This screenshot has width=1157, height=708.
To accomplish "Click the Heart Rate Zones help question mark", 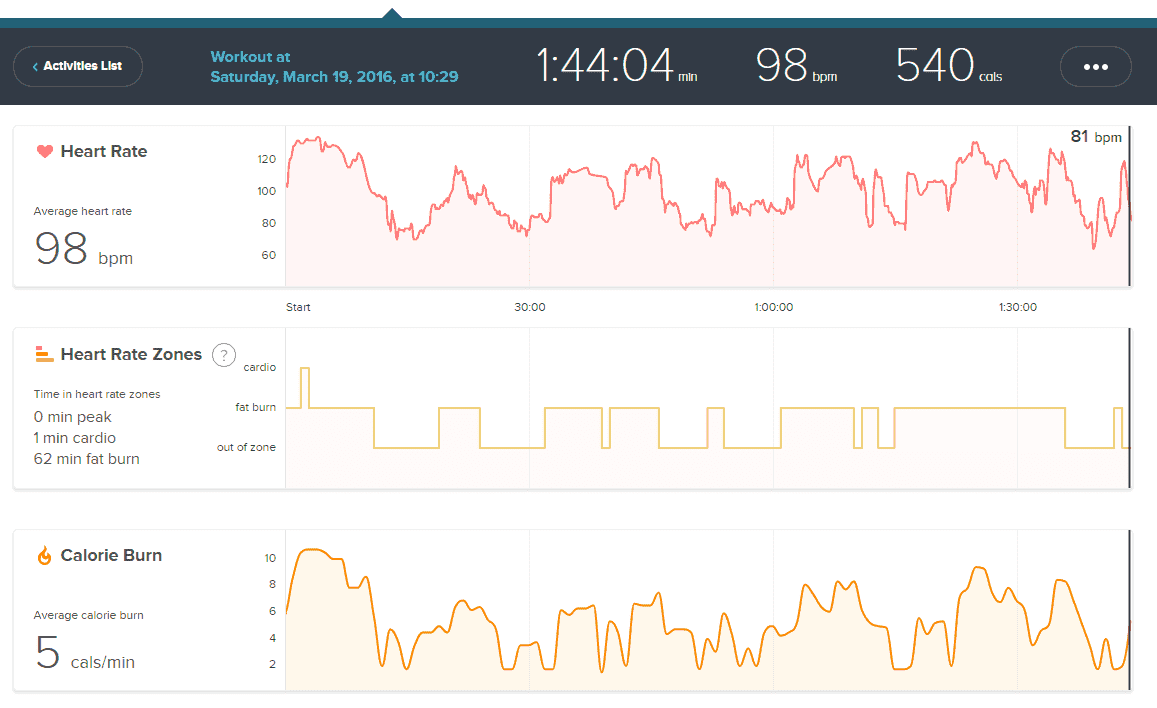I will (x=224, y=355).
